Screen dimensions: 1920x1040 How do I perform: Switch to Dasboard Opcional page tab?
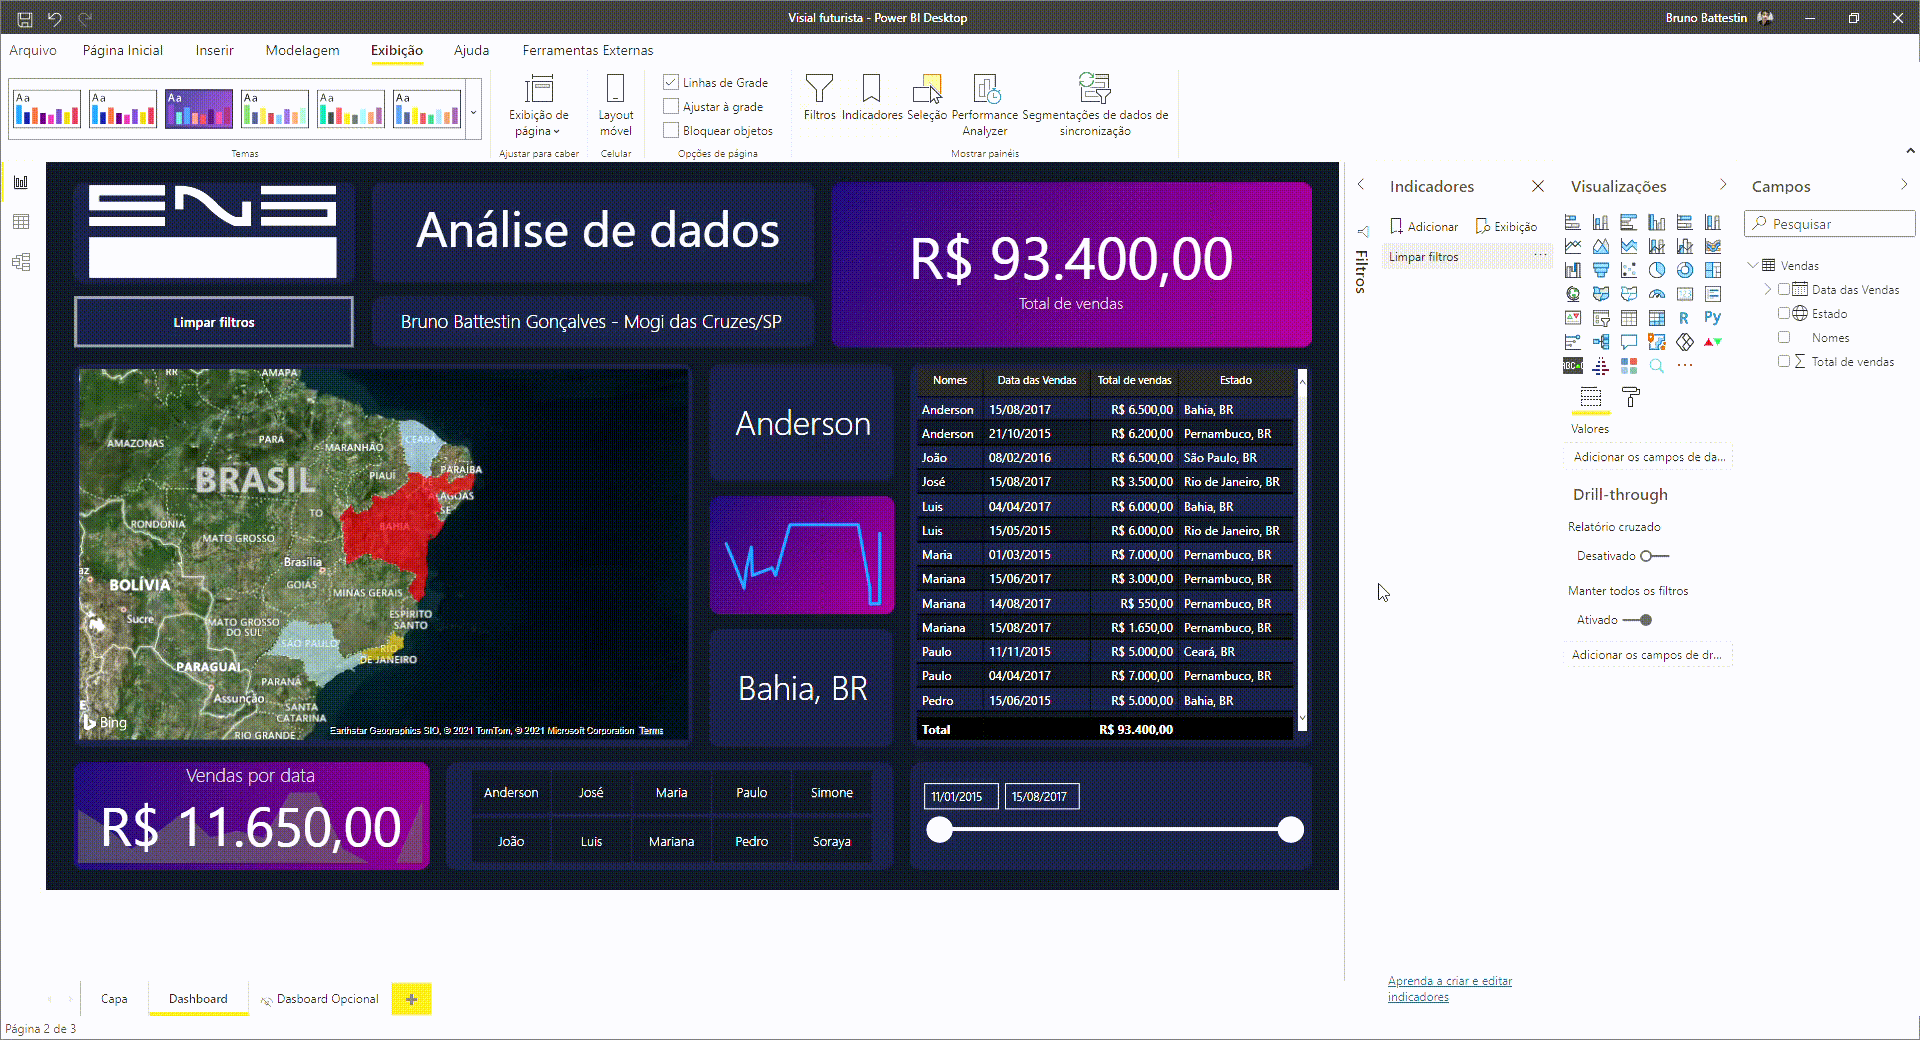[320, 998]
